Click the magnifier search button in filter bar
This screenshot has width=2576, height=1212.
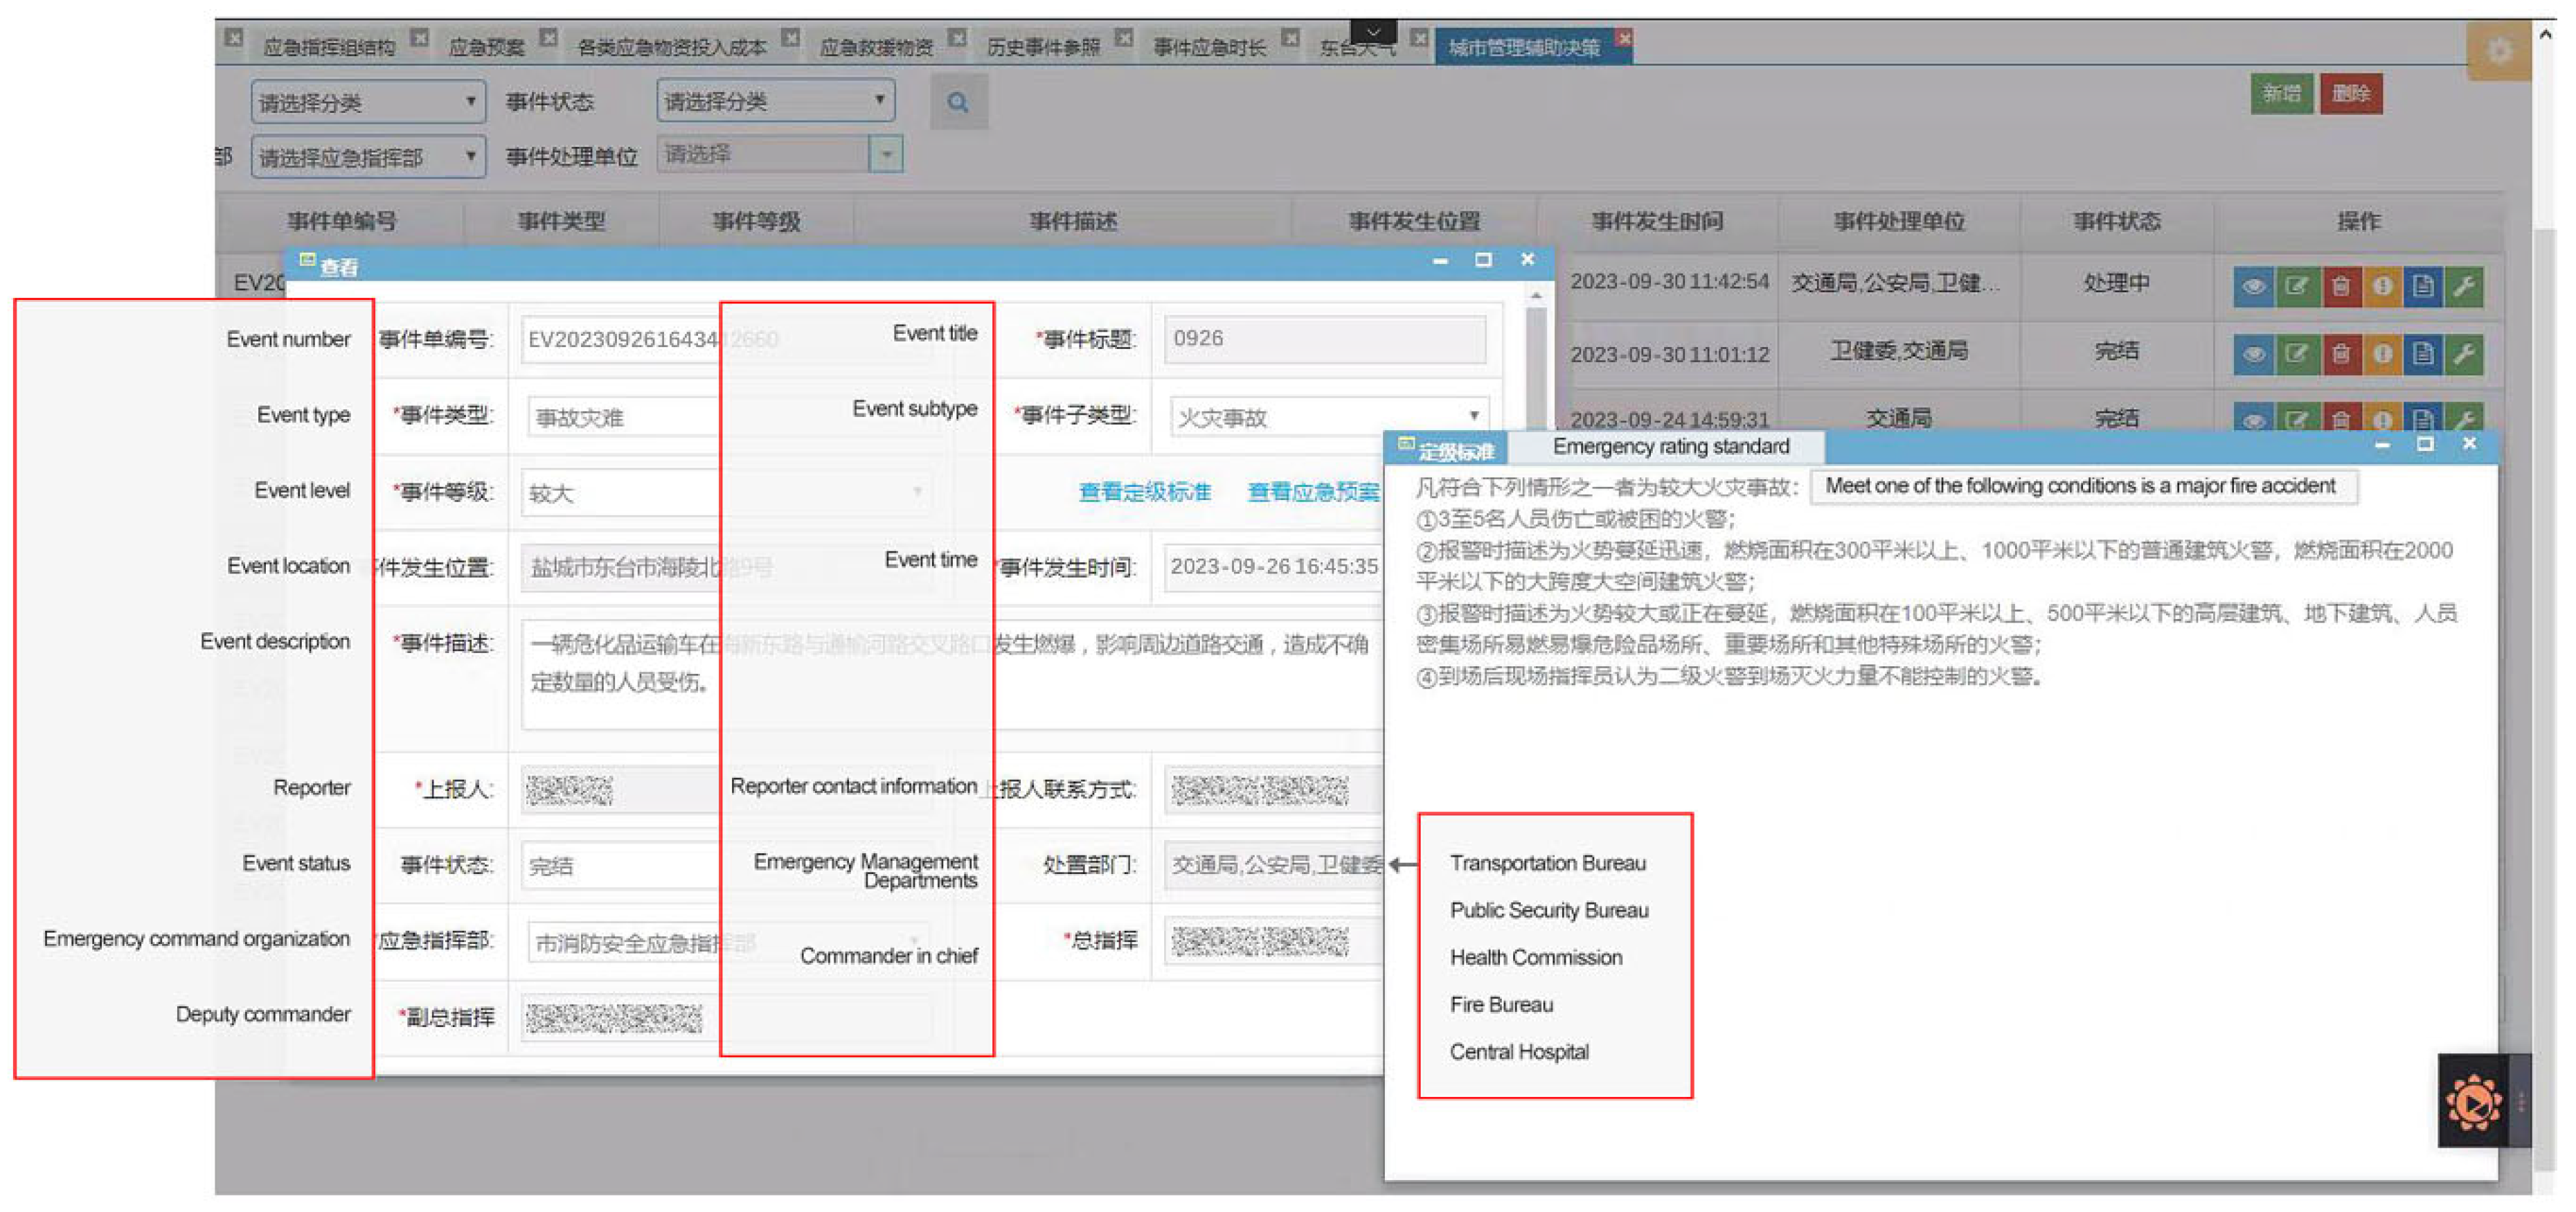pyautogui.click(x=958, y=102)
